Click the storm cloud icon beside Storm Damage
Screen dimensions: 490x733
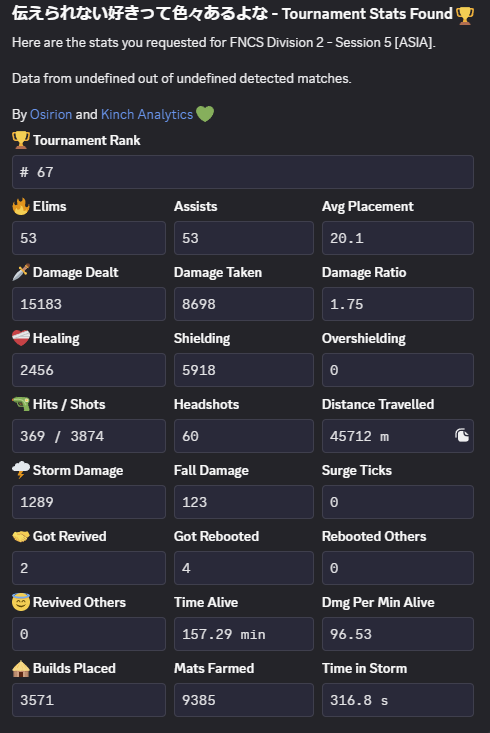(21, 470)
